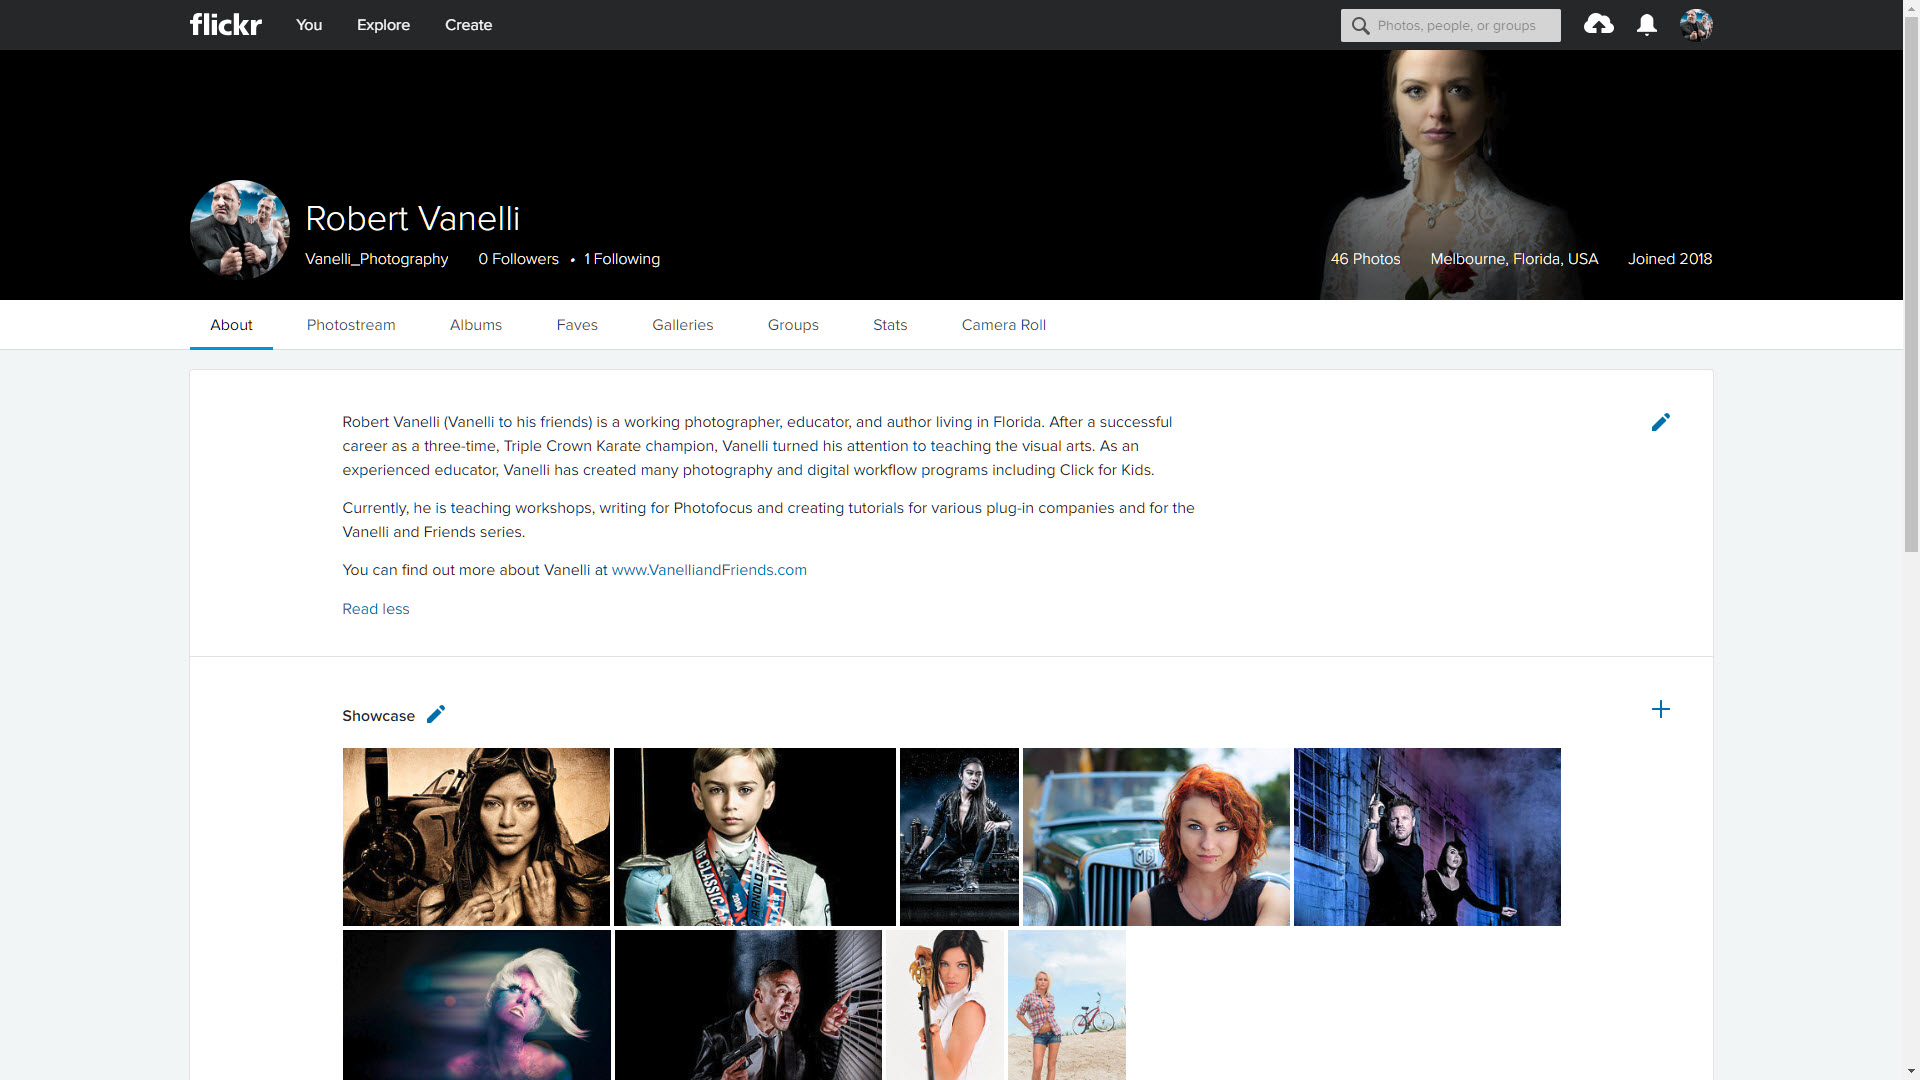The width and height of the screenshot is (1920, 1080).
Task: Click 0 Followers link
Action: point(518,259)
